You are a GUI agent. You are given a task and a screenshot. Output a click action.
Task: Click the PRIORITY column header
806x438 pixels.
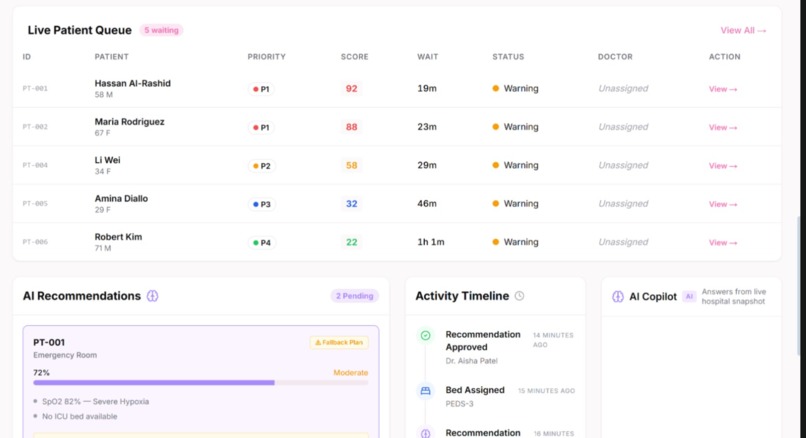pyautogui.click(x=266, y=57)
